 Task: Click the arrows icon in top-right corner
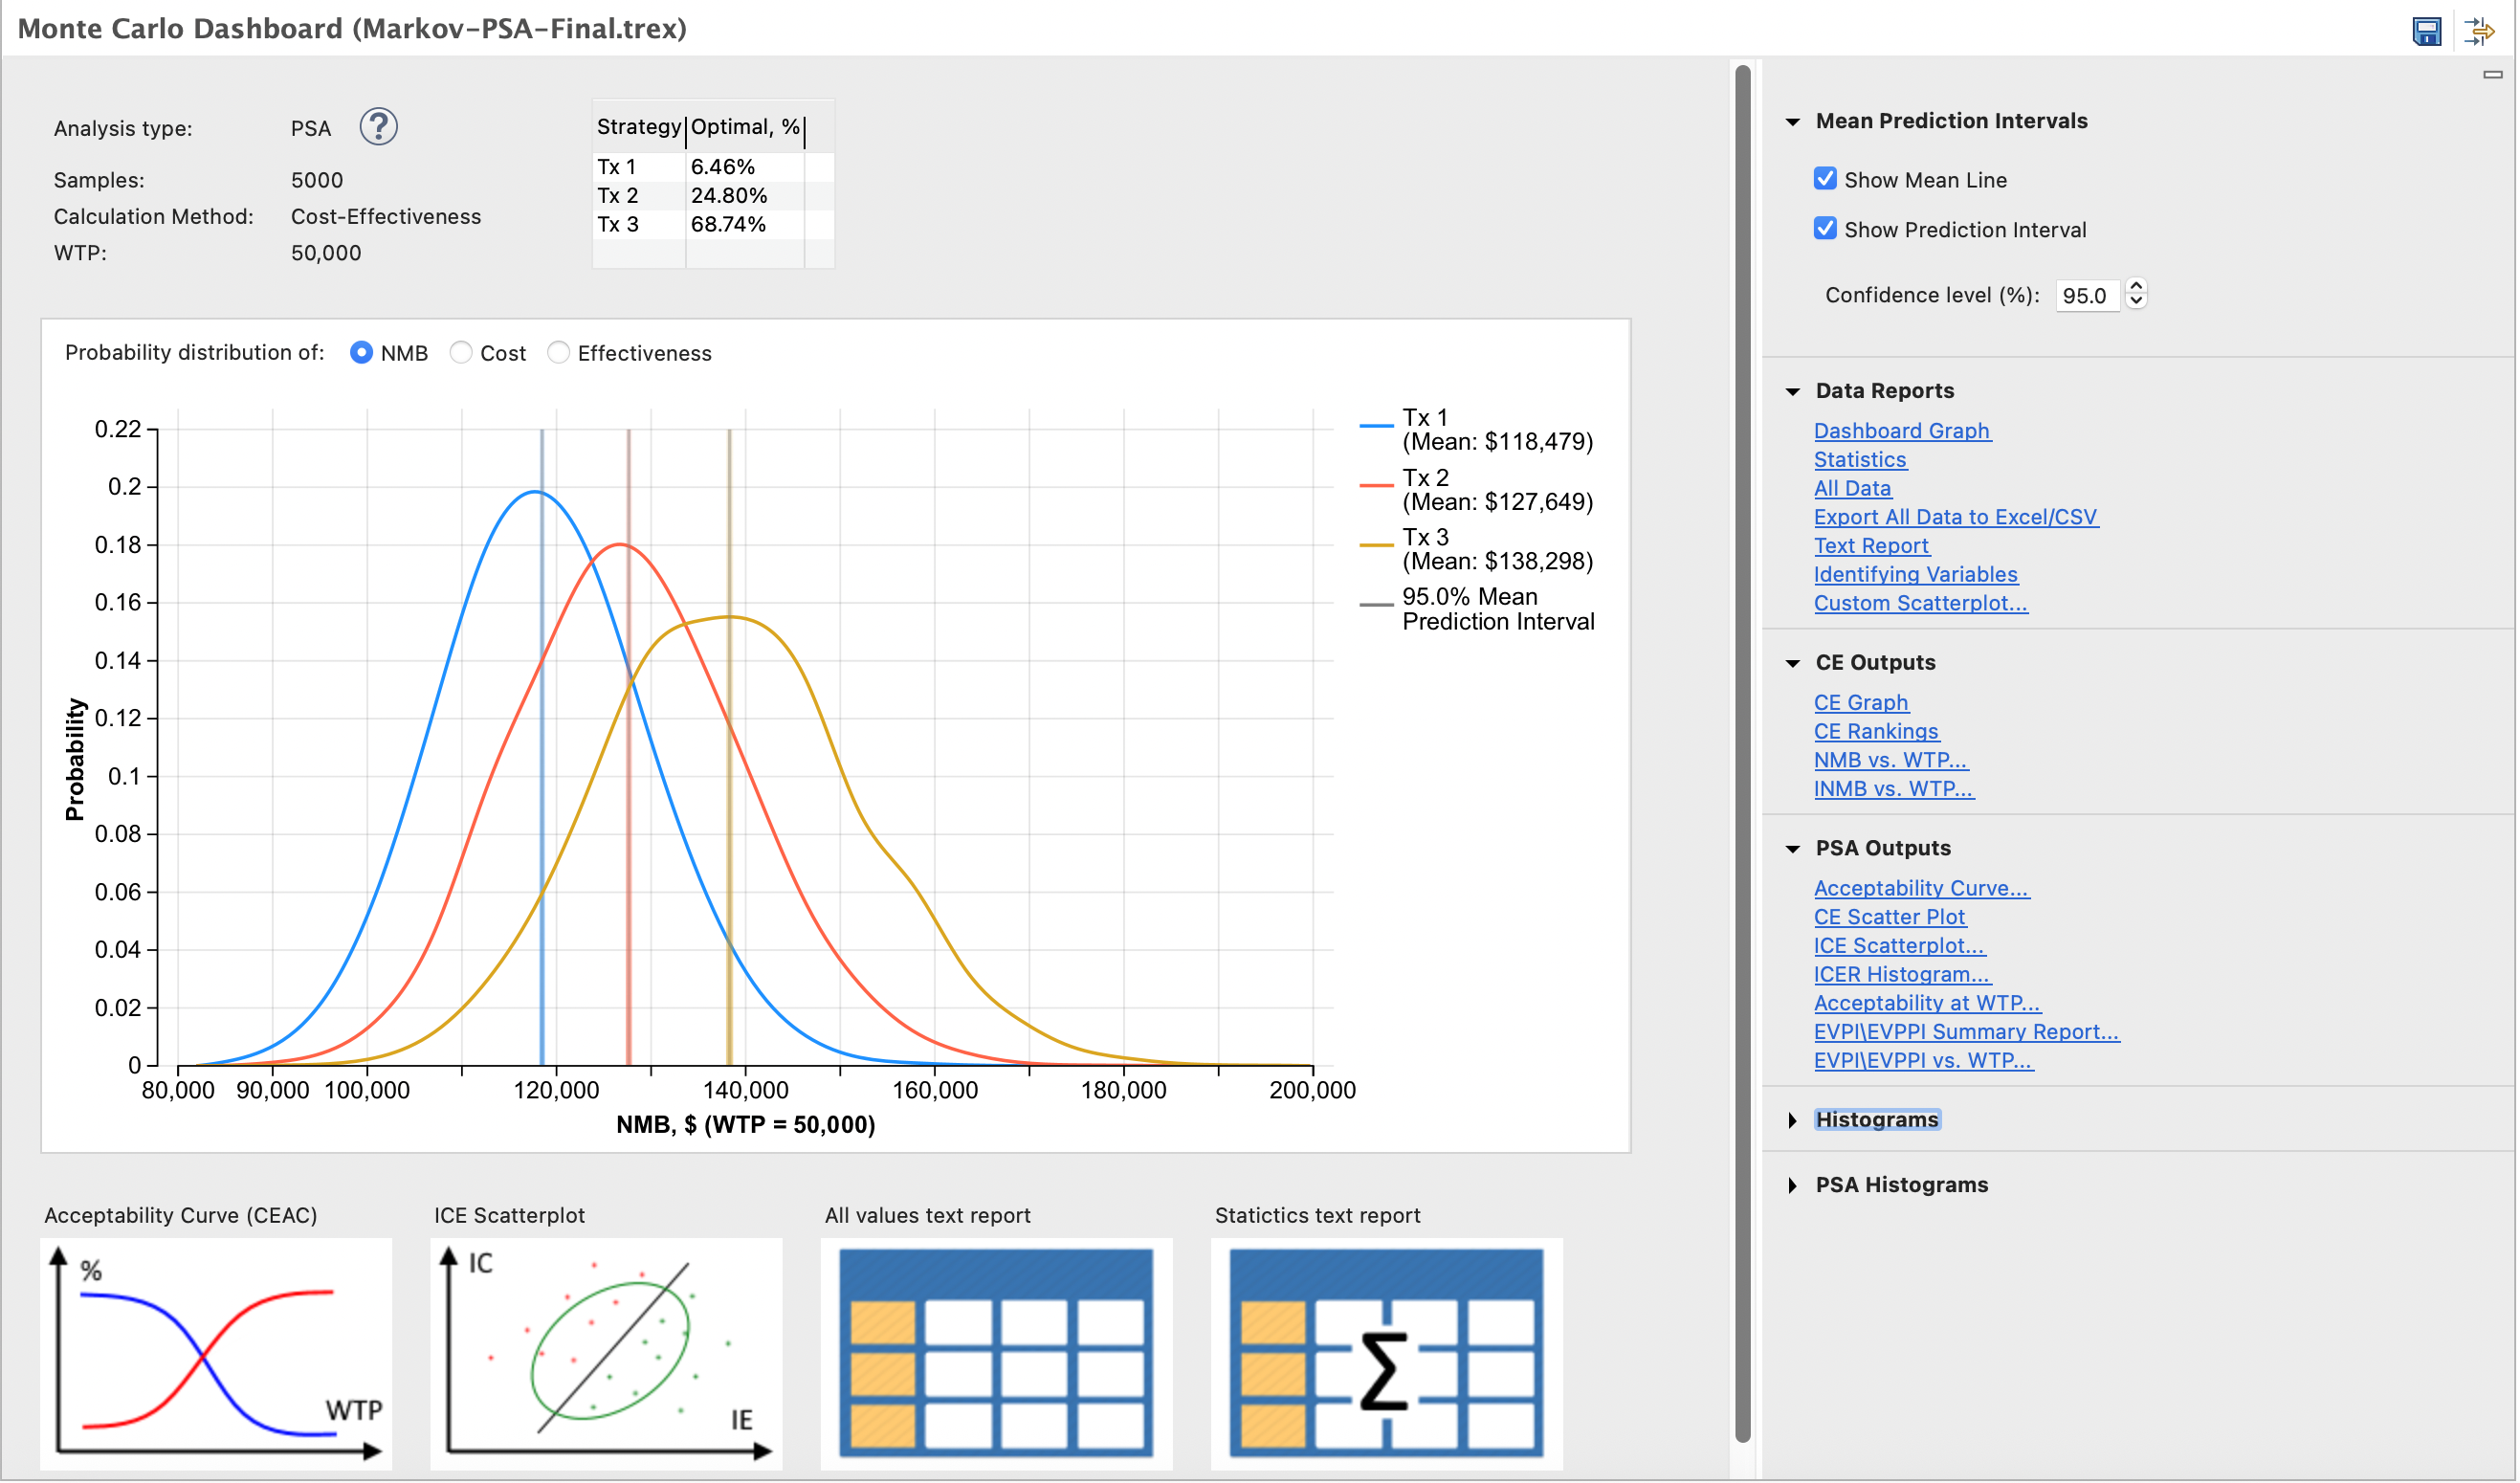2481,31
